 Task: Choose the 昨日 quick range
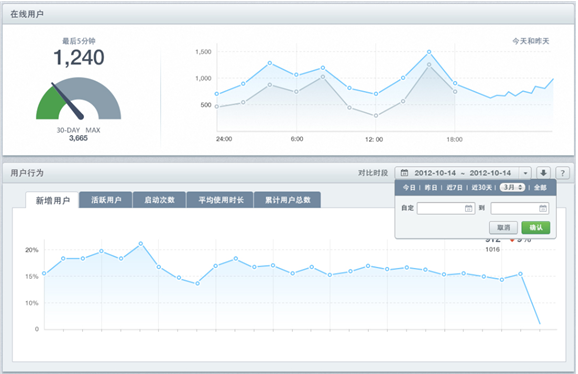(x=431, y=188)
